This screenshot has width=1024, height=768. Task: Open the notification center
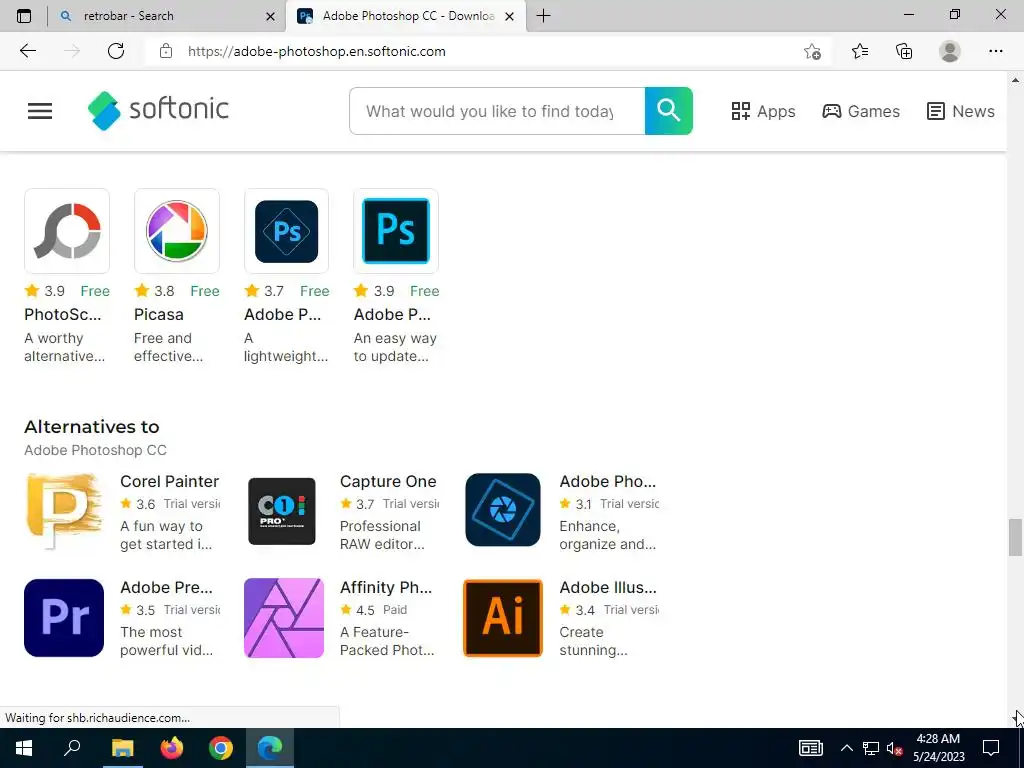(991, 748)
